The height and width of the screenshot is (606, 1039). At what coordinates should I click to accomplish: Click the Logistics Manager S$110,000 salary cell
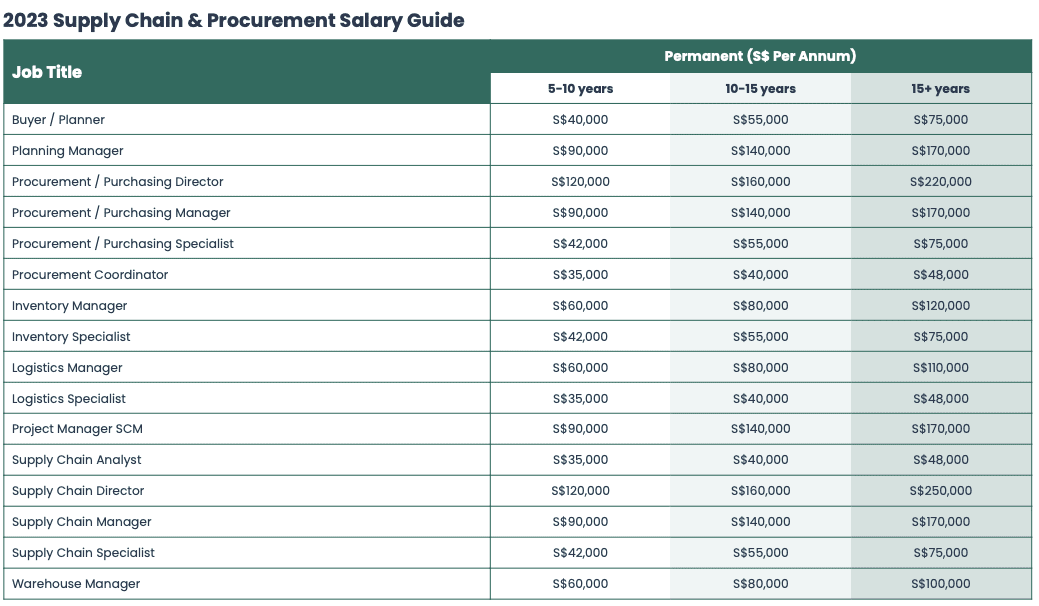point(940,368)
